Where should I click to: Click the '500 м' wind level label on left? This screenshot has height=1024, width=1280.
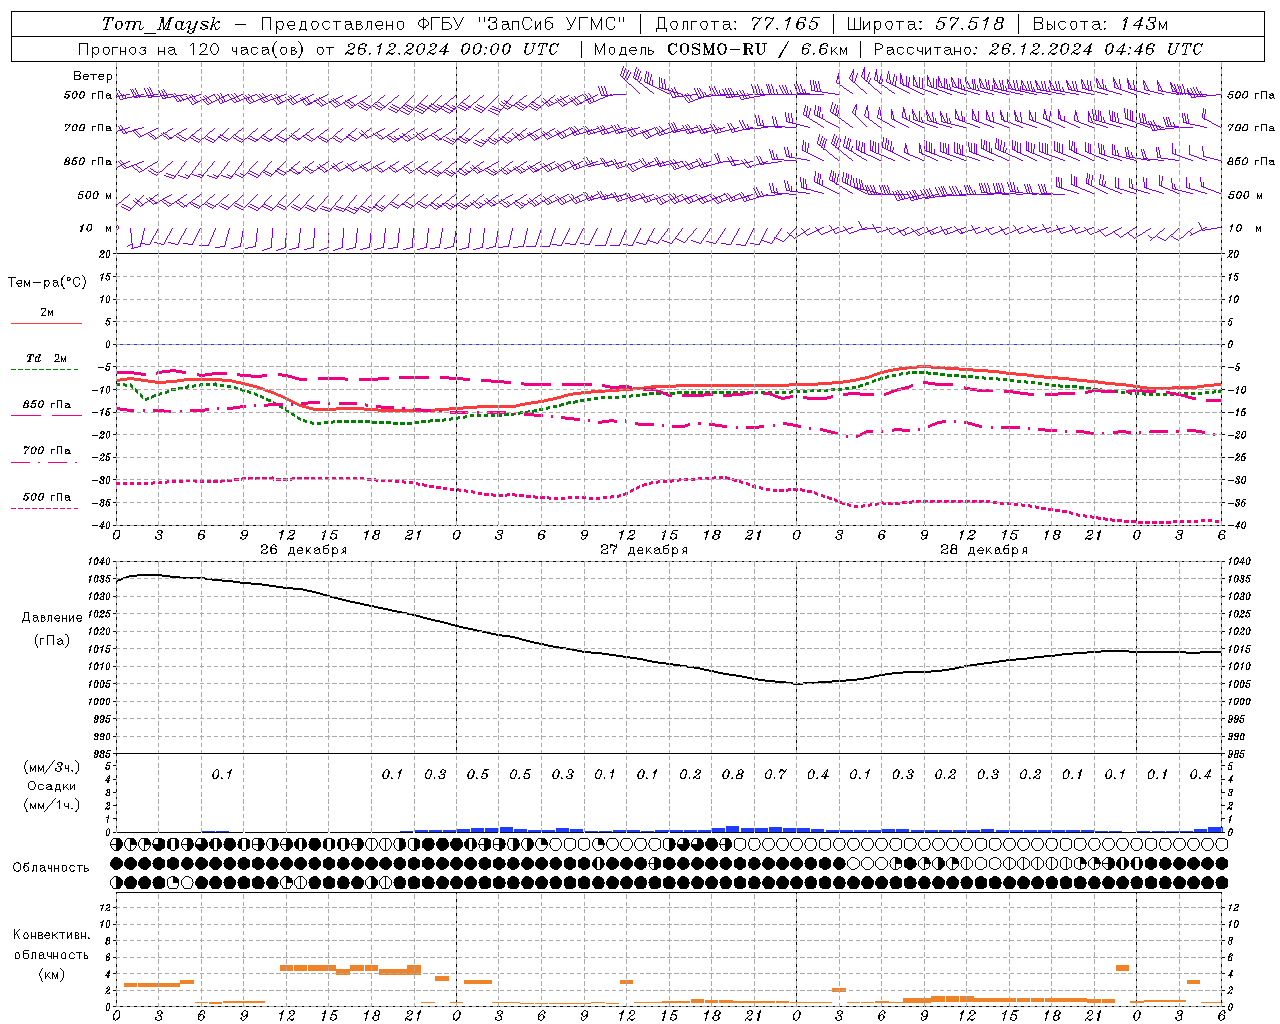tap(95, 196)
